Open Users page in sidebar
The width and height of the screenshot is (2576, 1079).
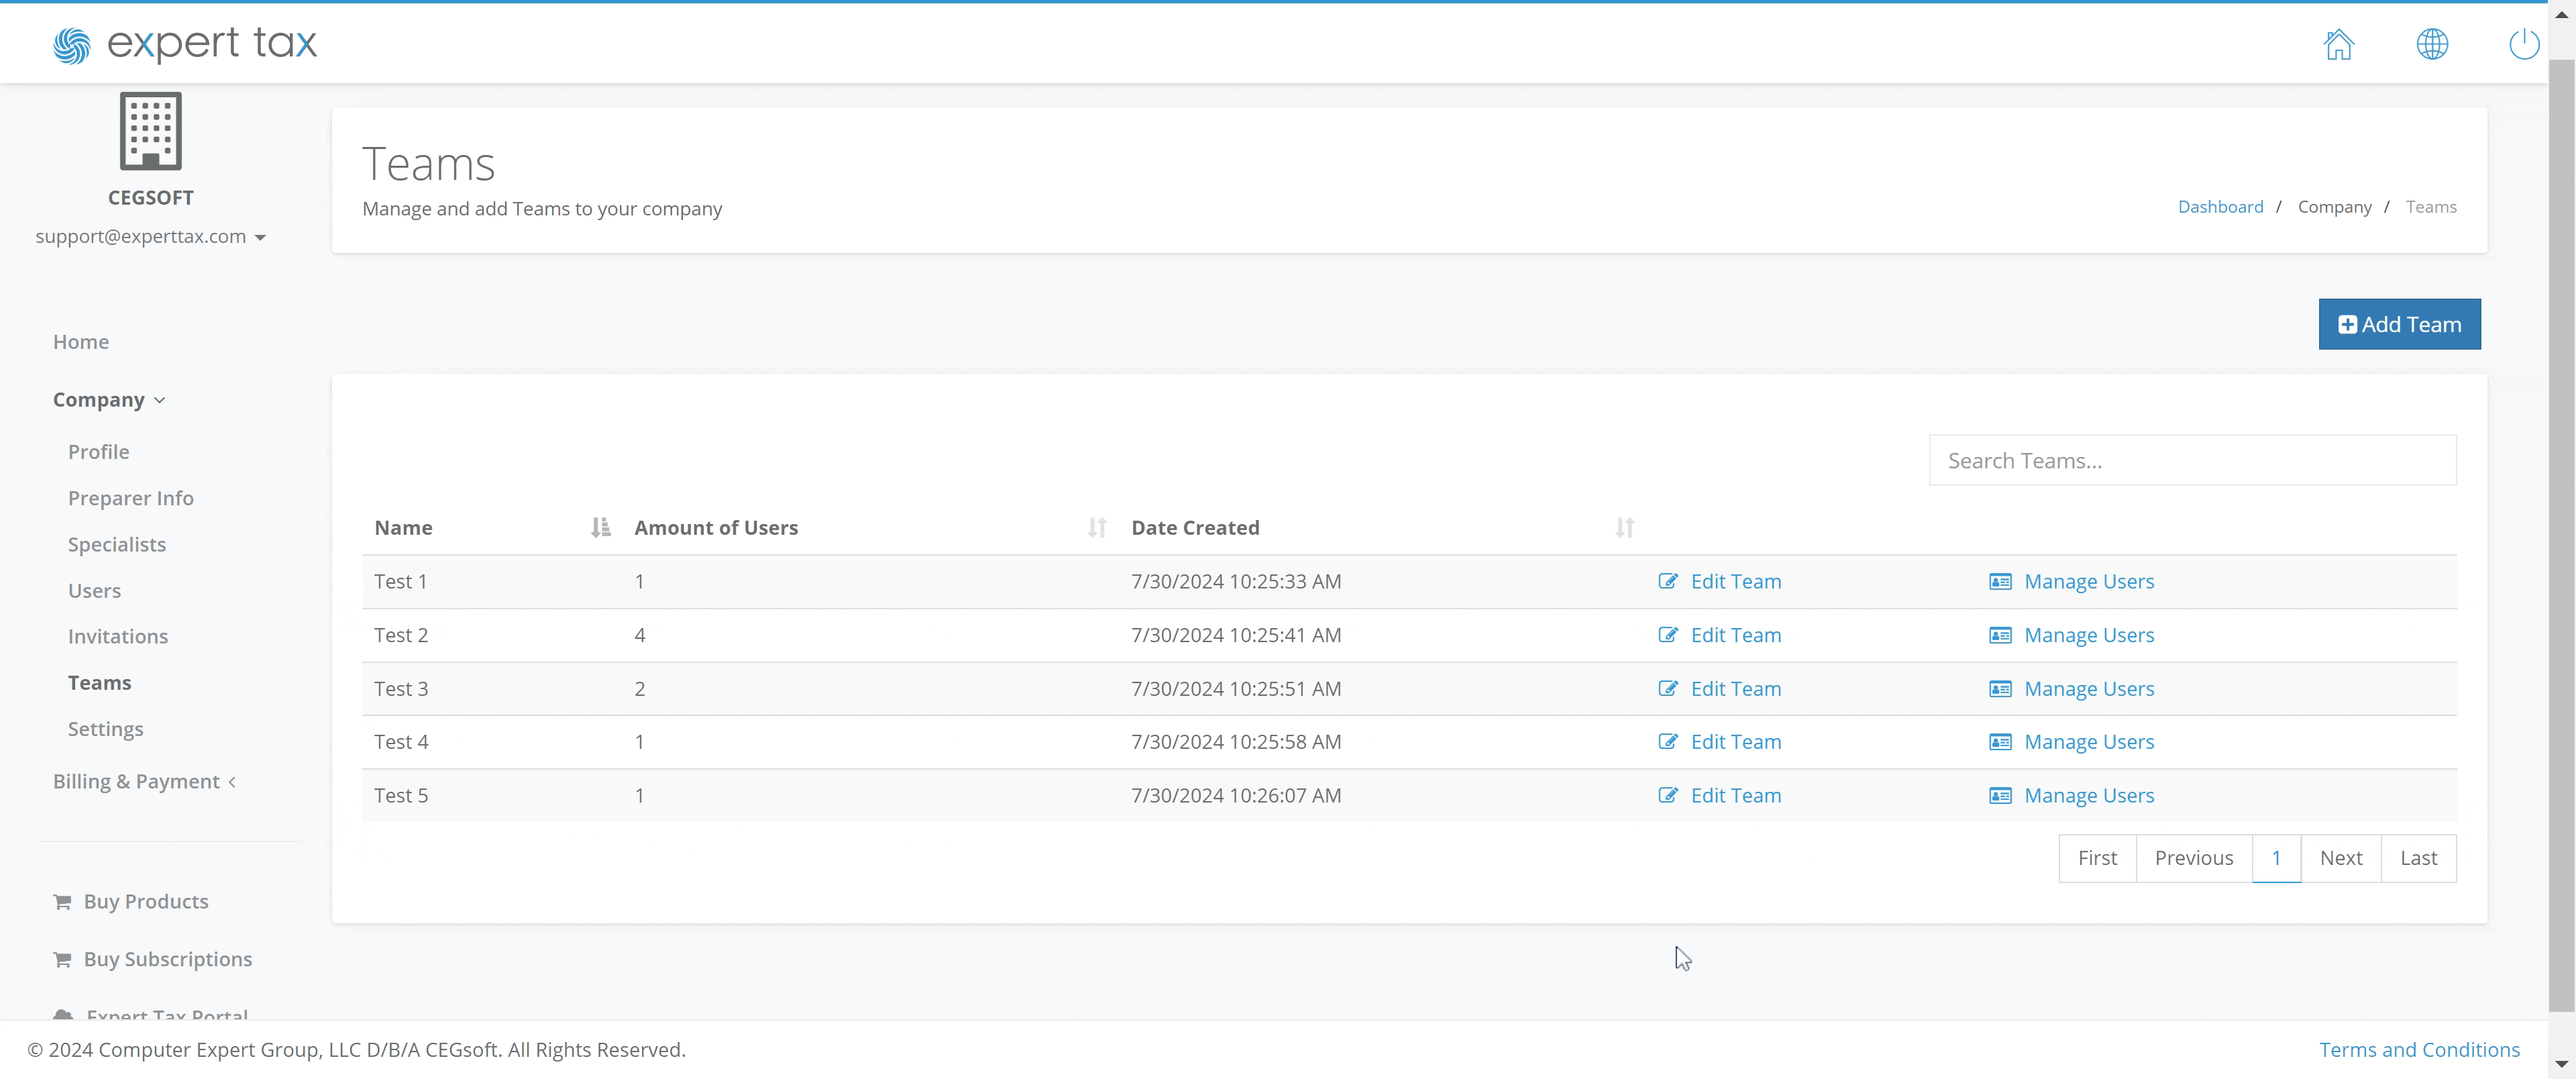pos(94,590)
